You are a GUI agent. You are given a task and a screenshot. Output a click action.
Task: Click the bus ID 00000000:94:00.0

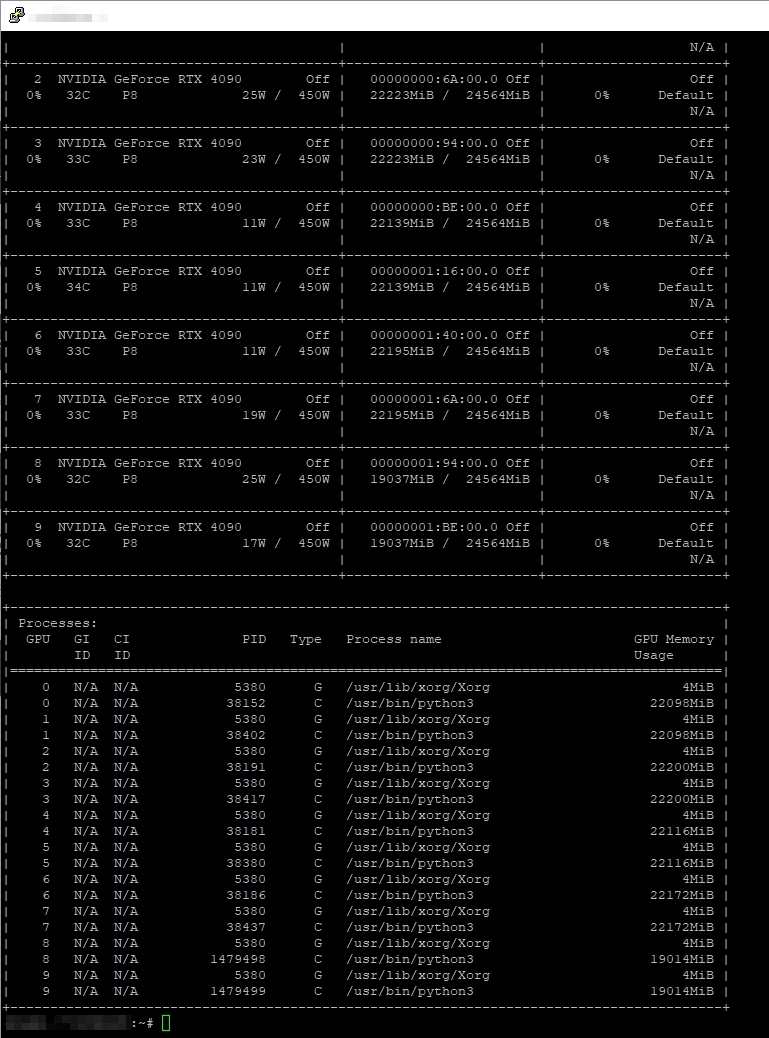pos(434,143)
